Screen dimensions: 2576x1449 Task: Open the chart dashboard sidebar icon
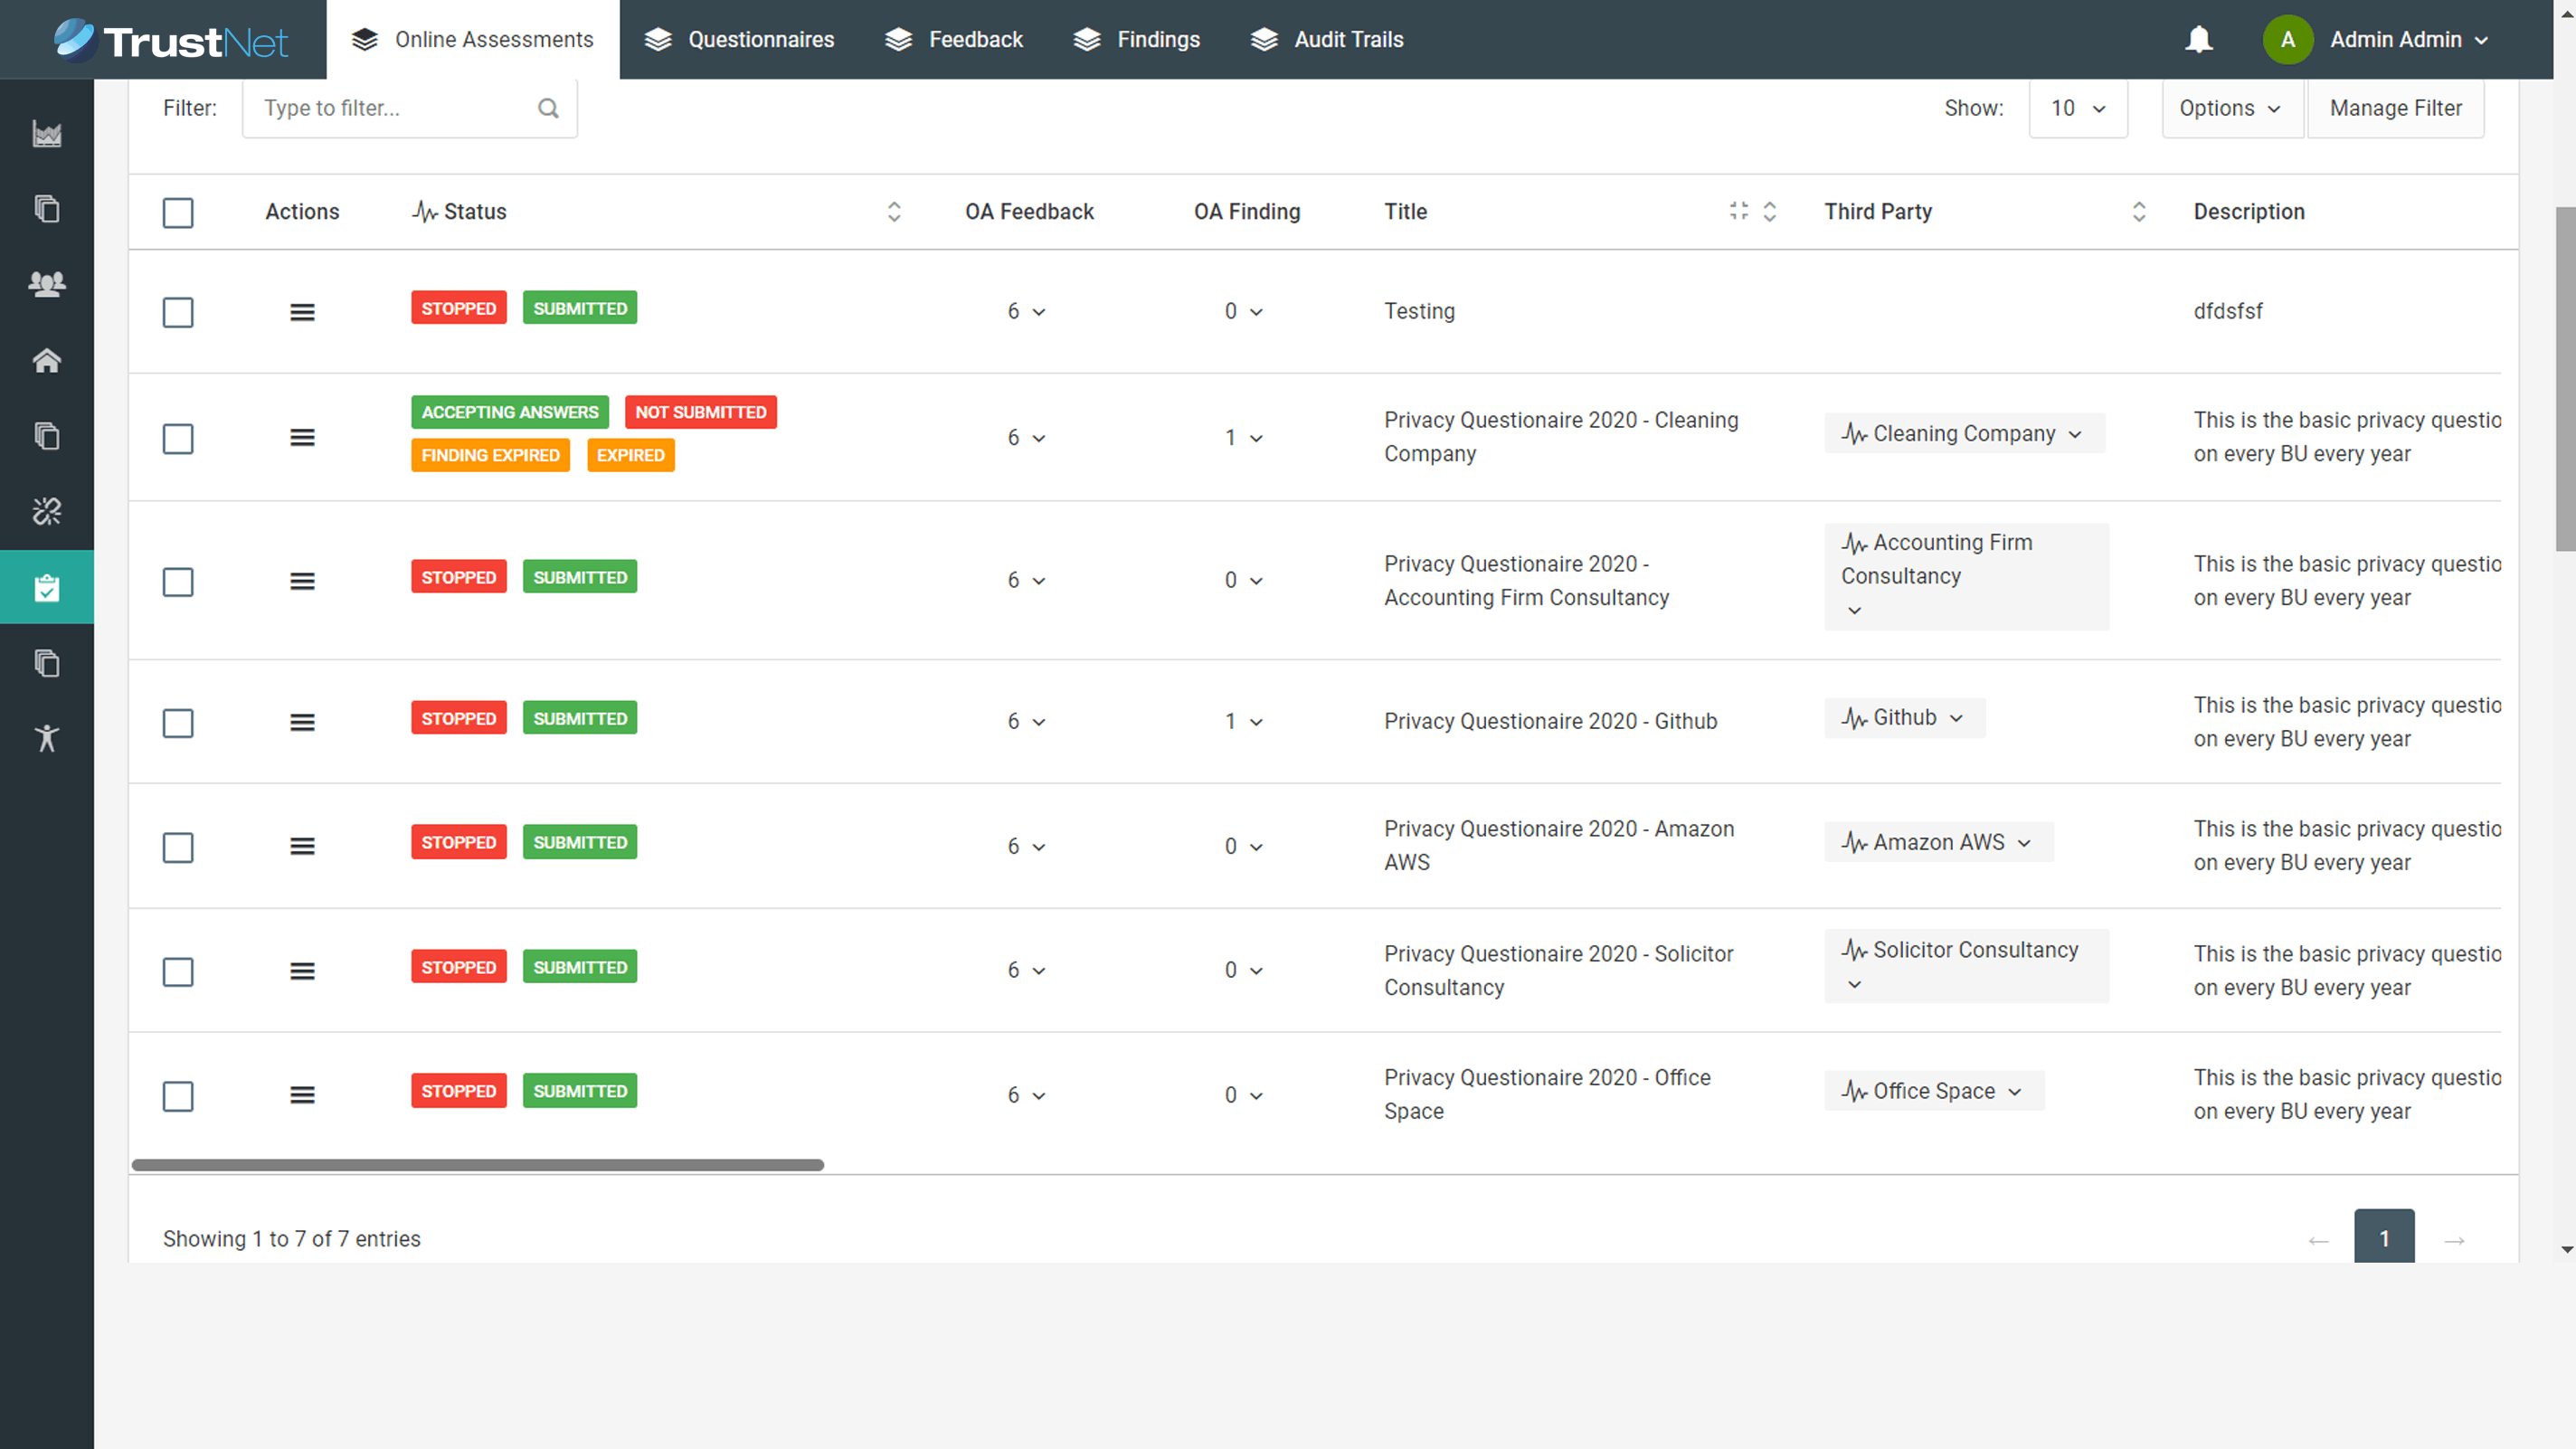(x=47, y=134)
